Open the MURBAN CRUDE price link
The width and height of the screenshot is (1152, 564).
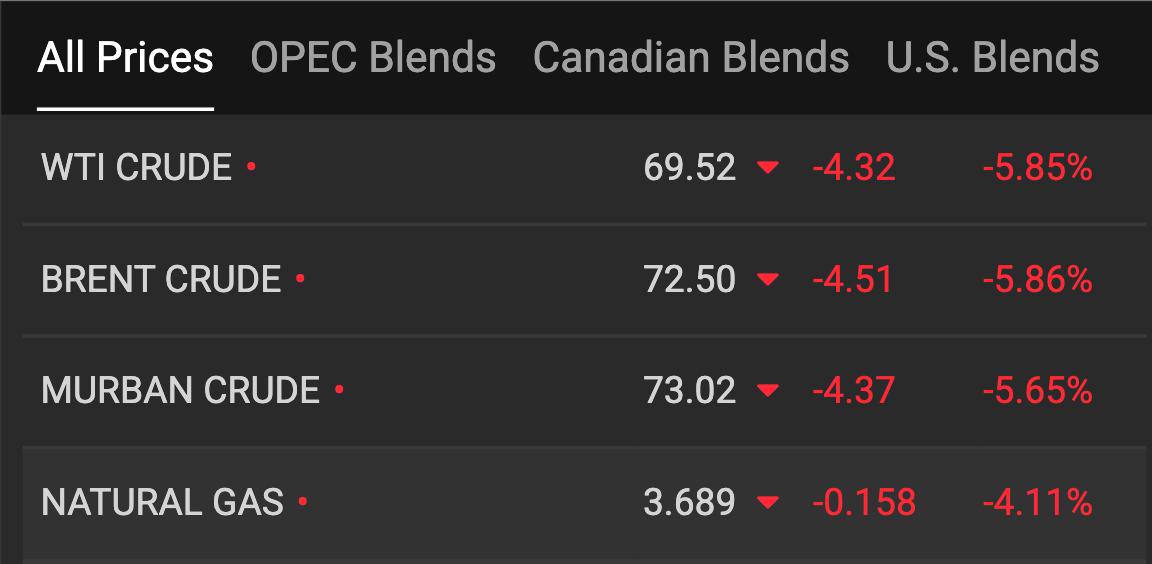click(181, 391)
